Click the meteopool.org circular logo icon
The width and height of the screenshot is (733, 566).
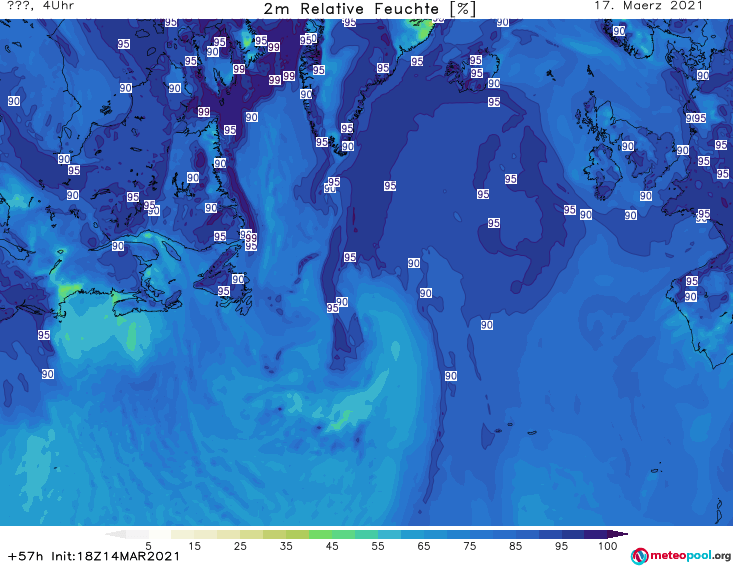[639, 556]
